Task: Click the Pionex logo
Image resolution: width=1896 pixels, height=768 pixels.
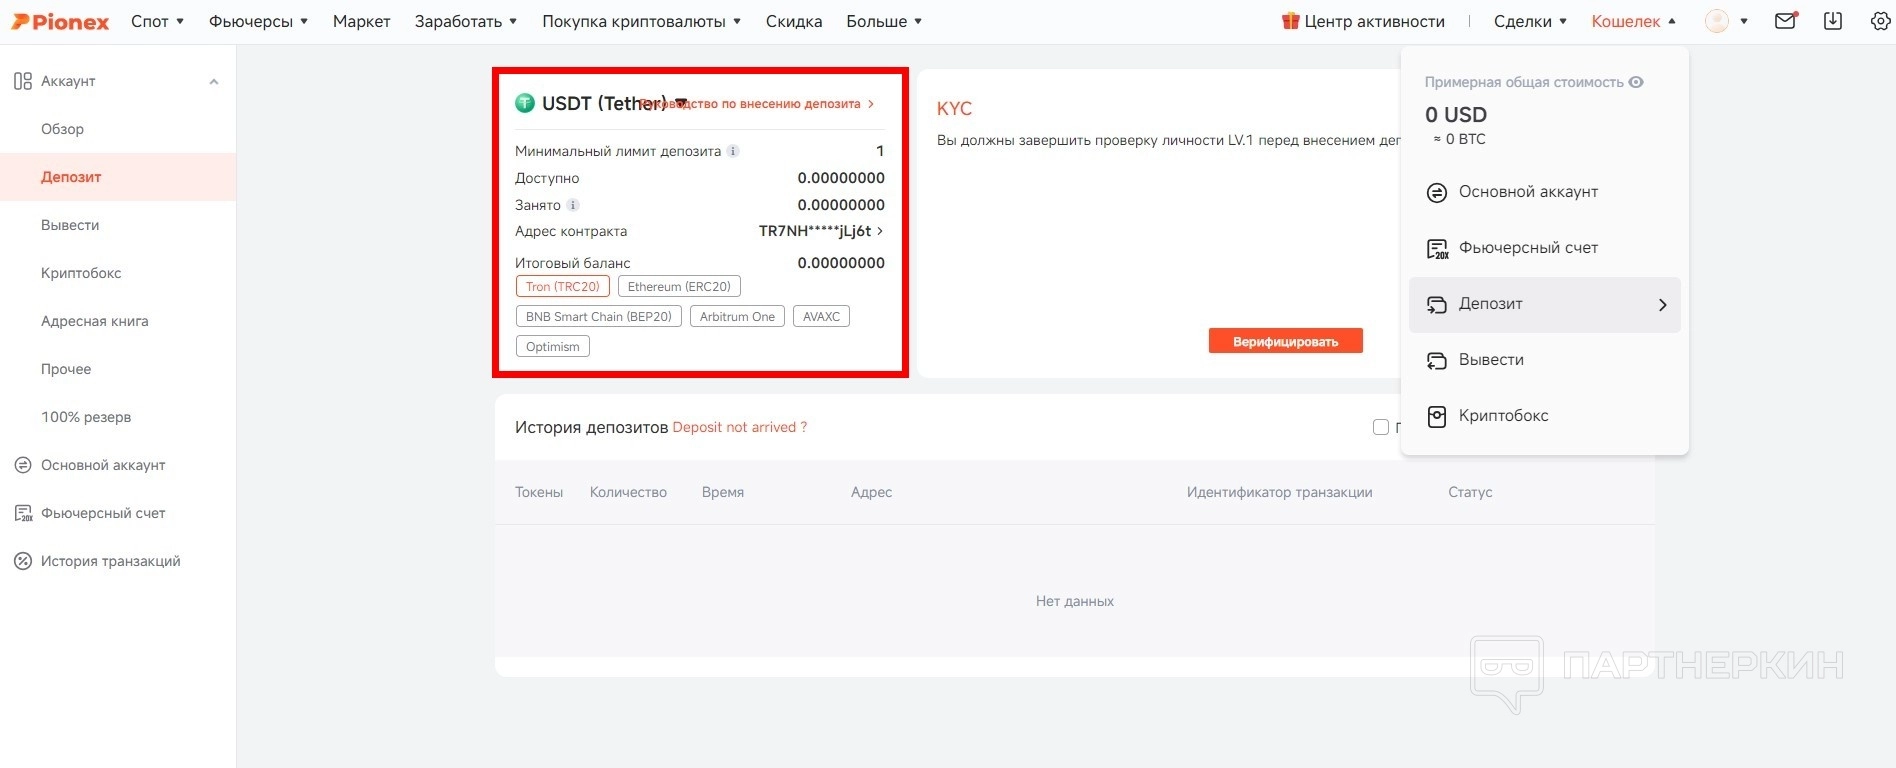Action: pyautogui.click(x=60, y=21)
